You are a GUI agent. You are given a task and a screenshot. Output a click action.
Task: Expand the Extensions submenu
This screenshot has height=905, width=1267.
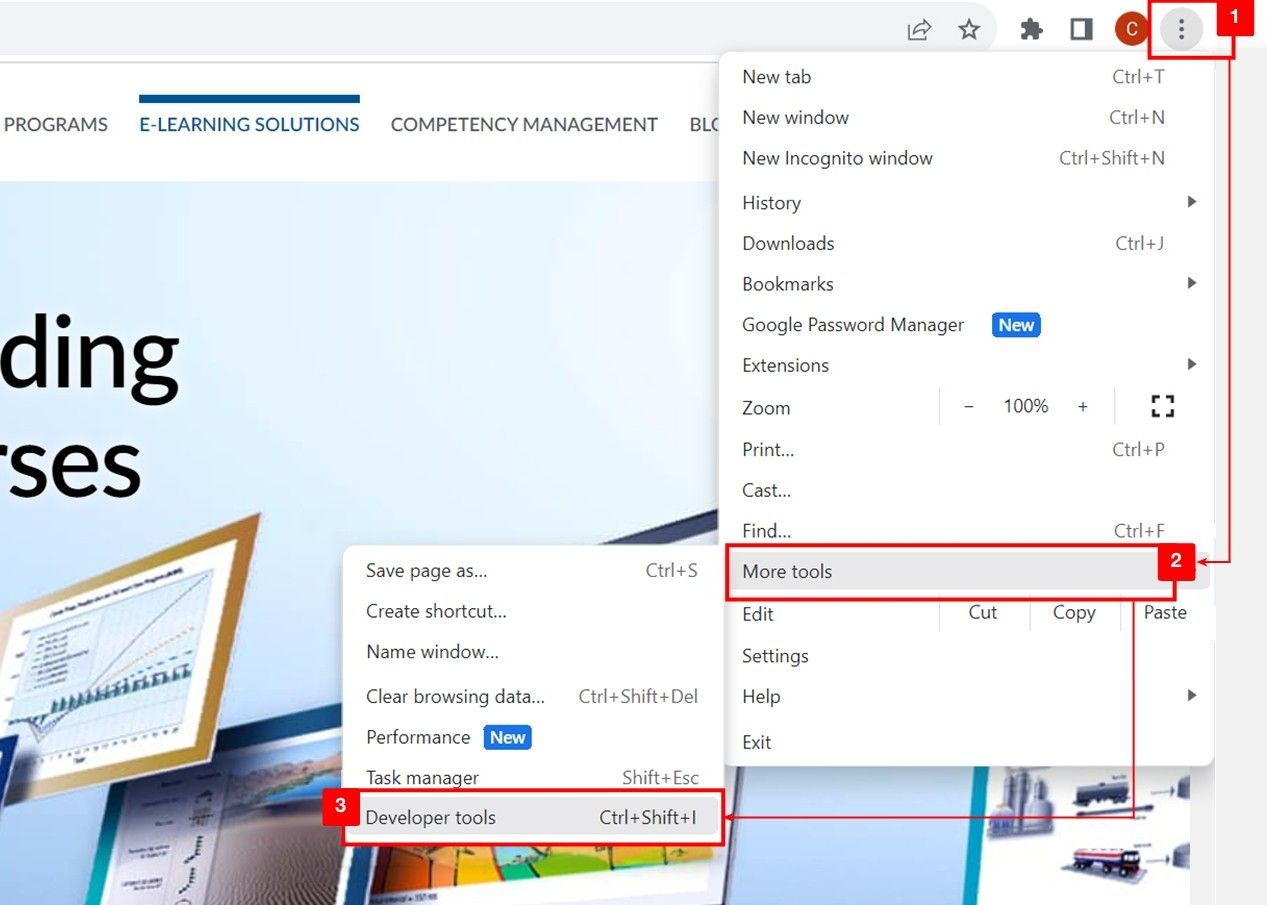(966, 365)
